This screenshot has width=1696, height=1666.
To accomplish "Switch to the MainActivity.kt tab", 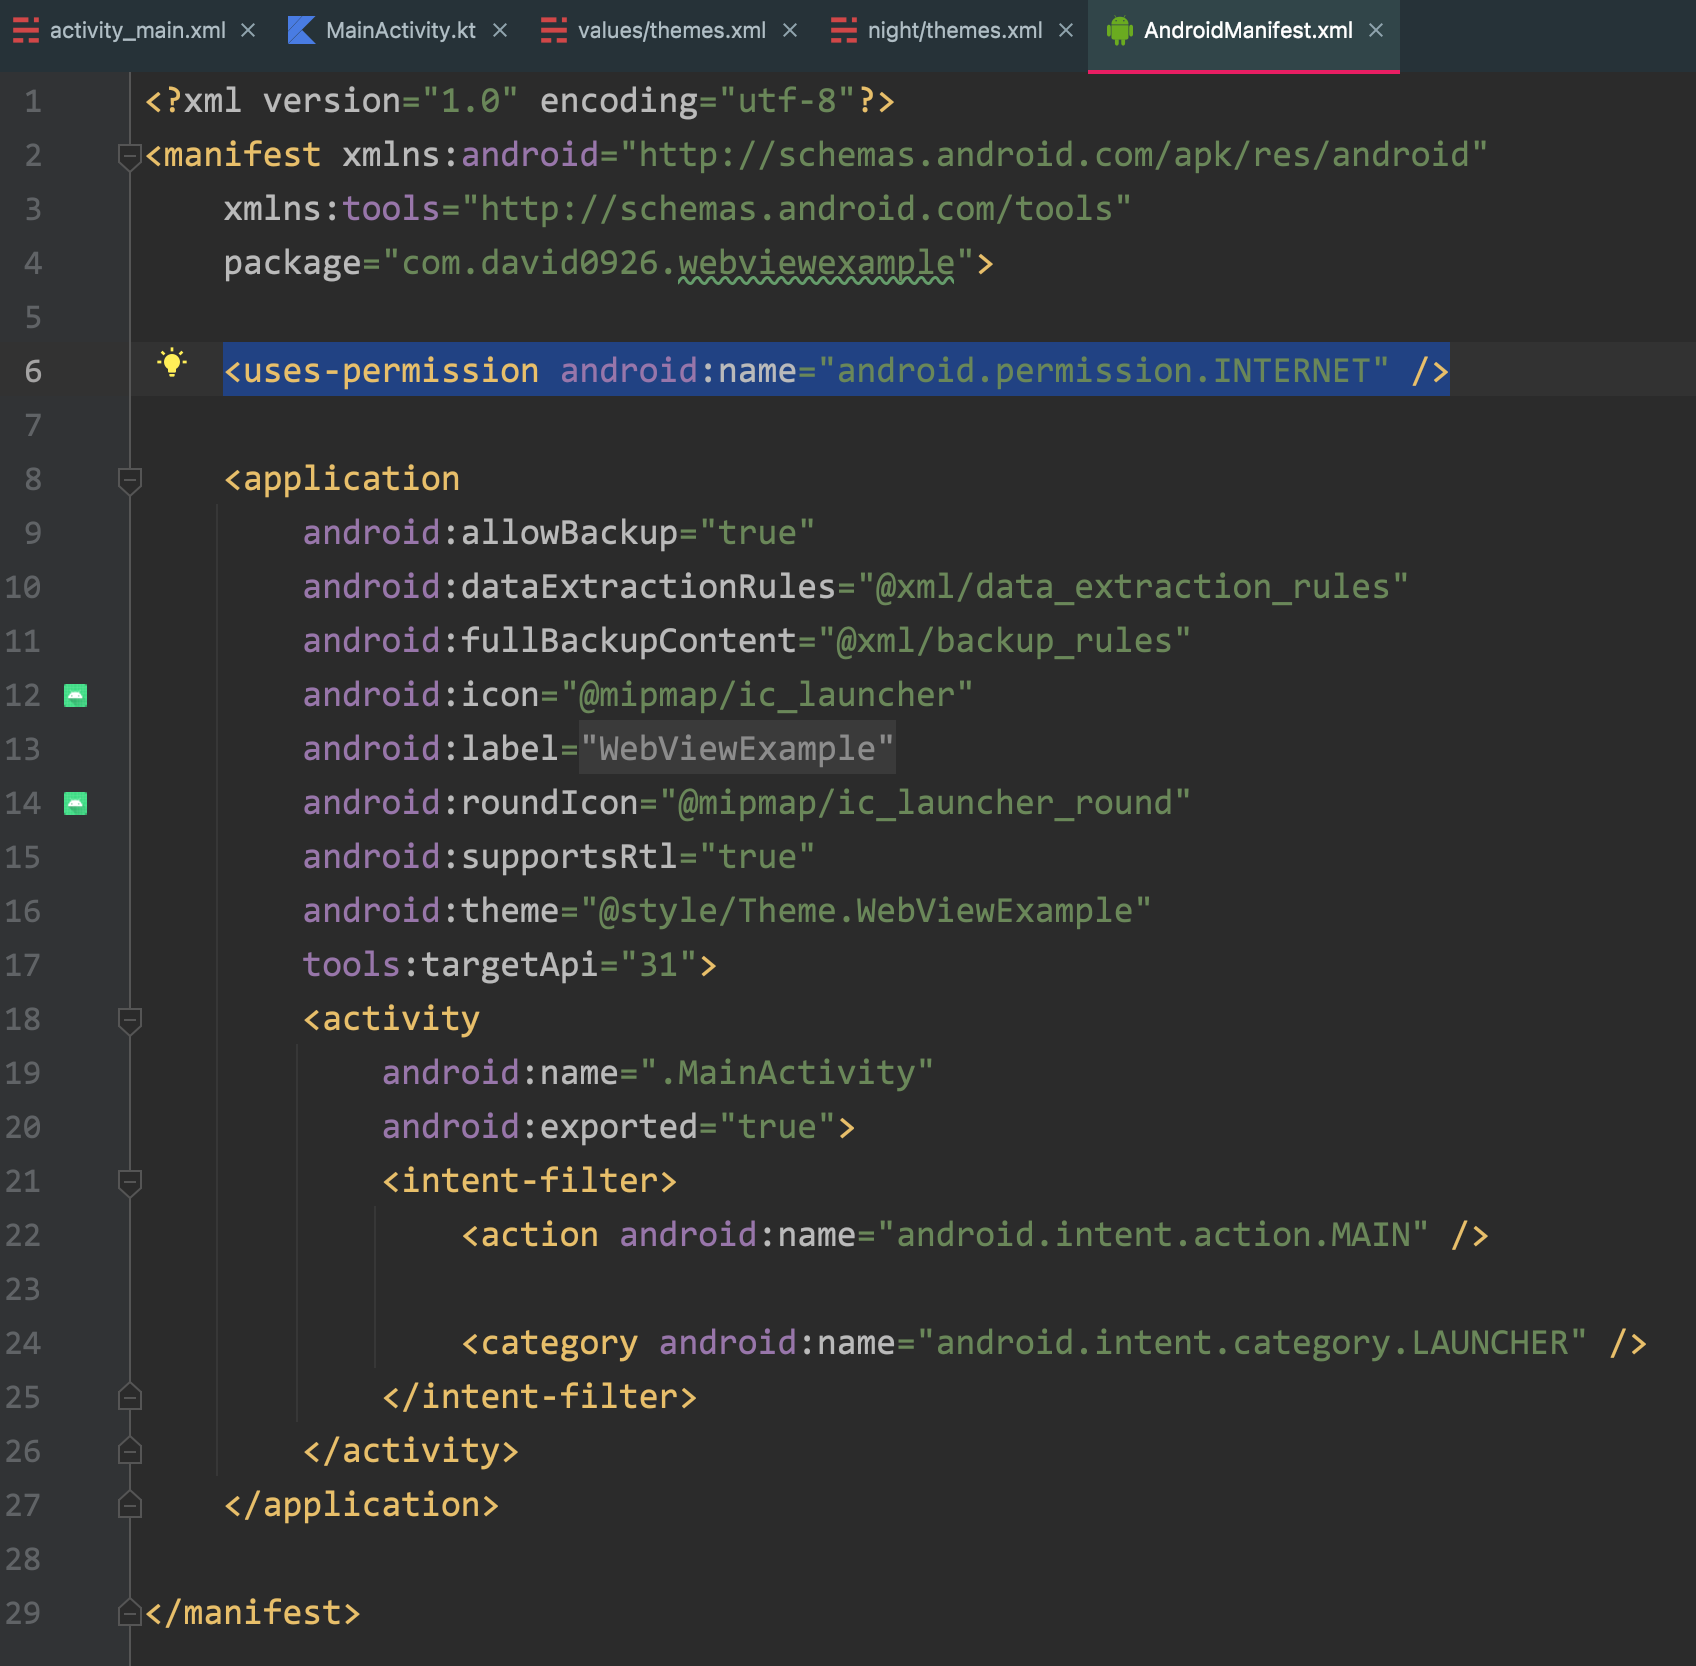I will point(400,31).
